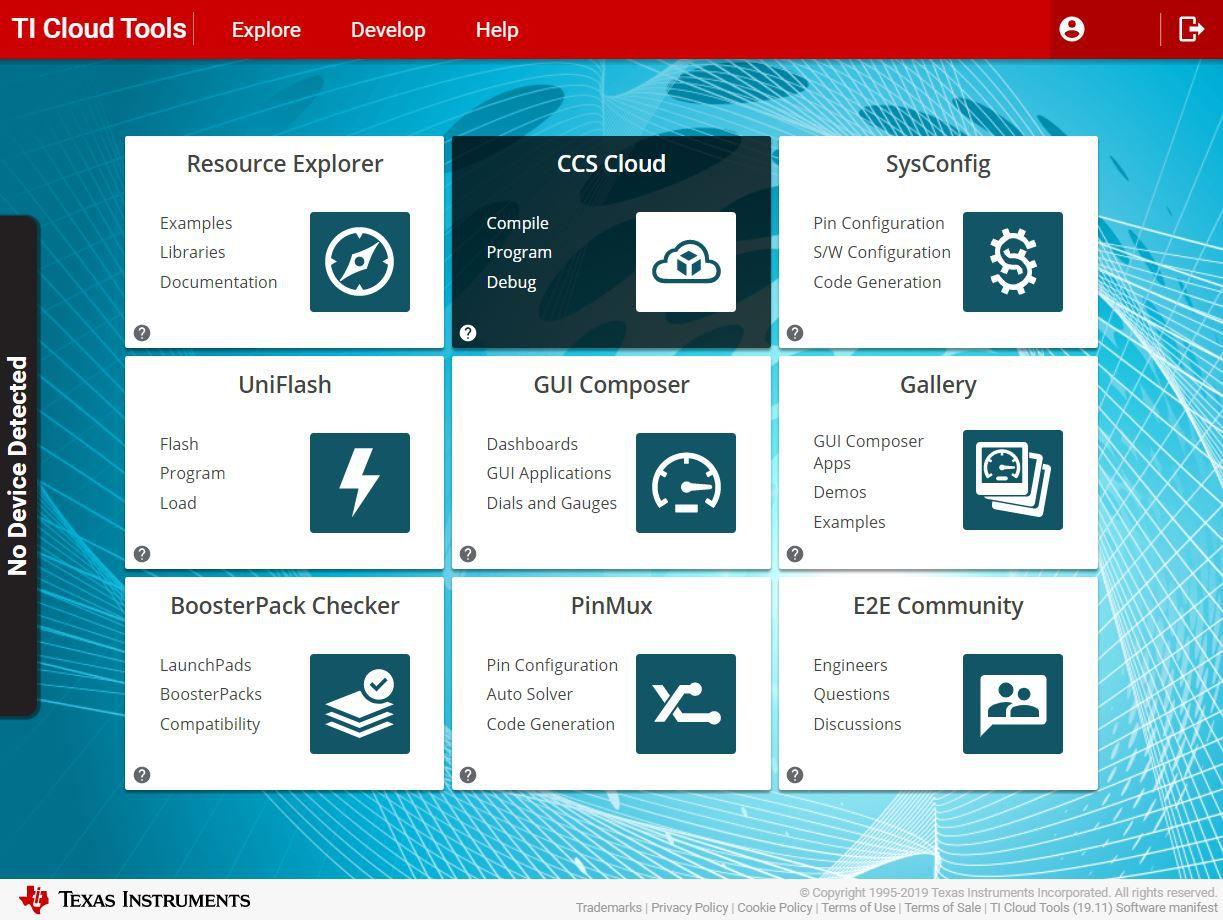Expand the No Device Detected side panel

[x=18, y=466]
